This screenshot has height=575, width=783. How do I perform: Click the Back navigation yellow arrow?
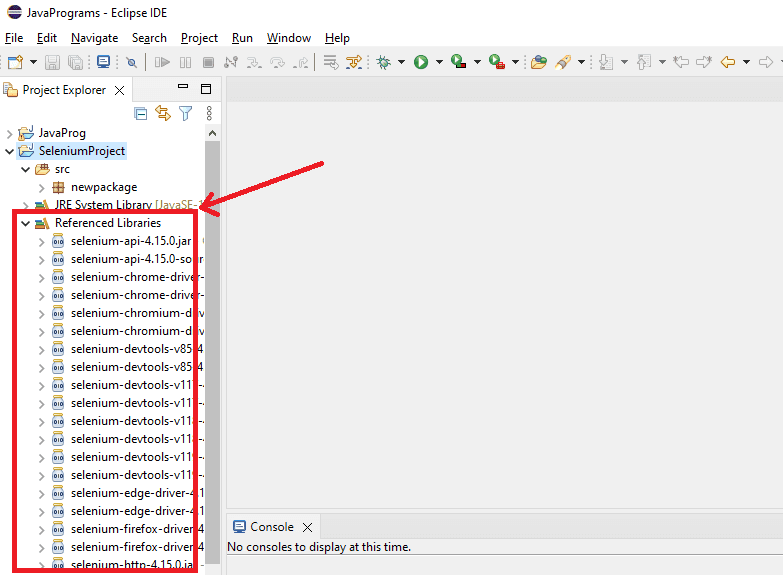pos(727,62)
